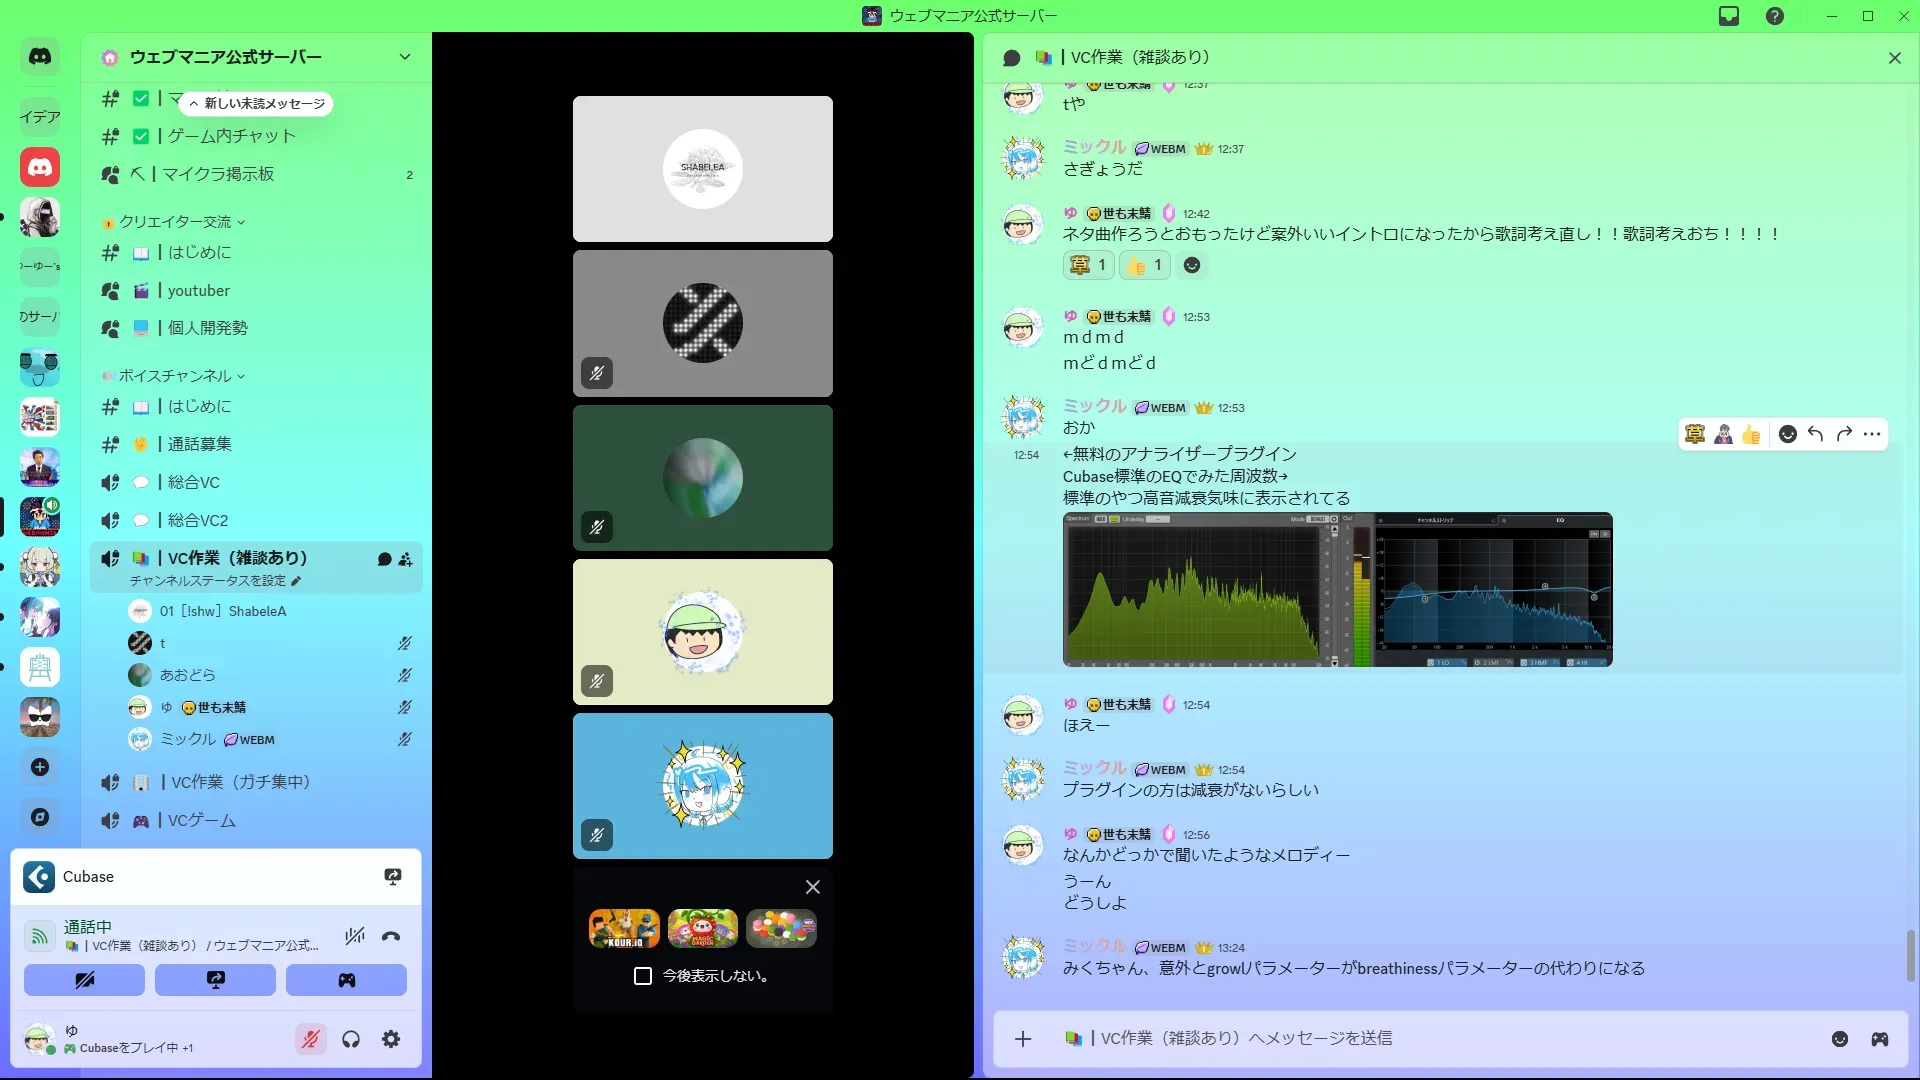The image size is (1920, 1080).
Task: Toggle noise suppression icon
Action: click(x=354, y=937)
